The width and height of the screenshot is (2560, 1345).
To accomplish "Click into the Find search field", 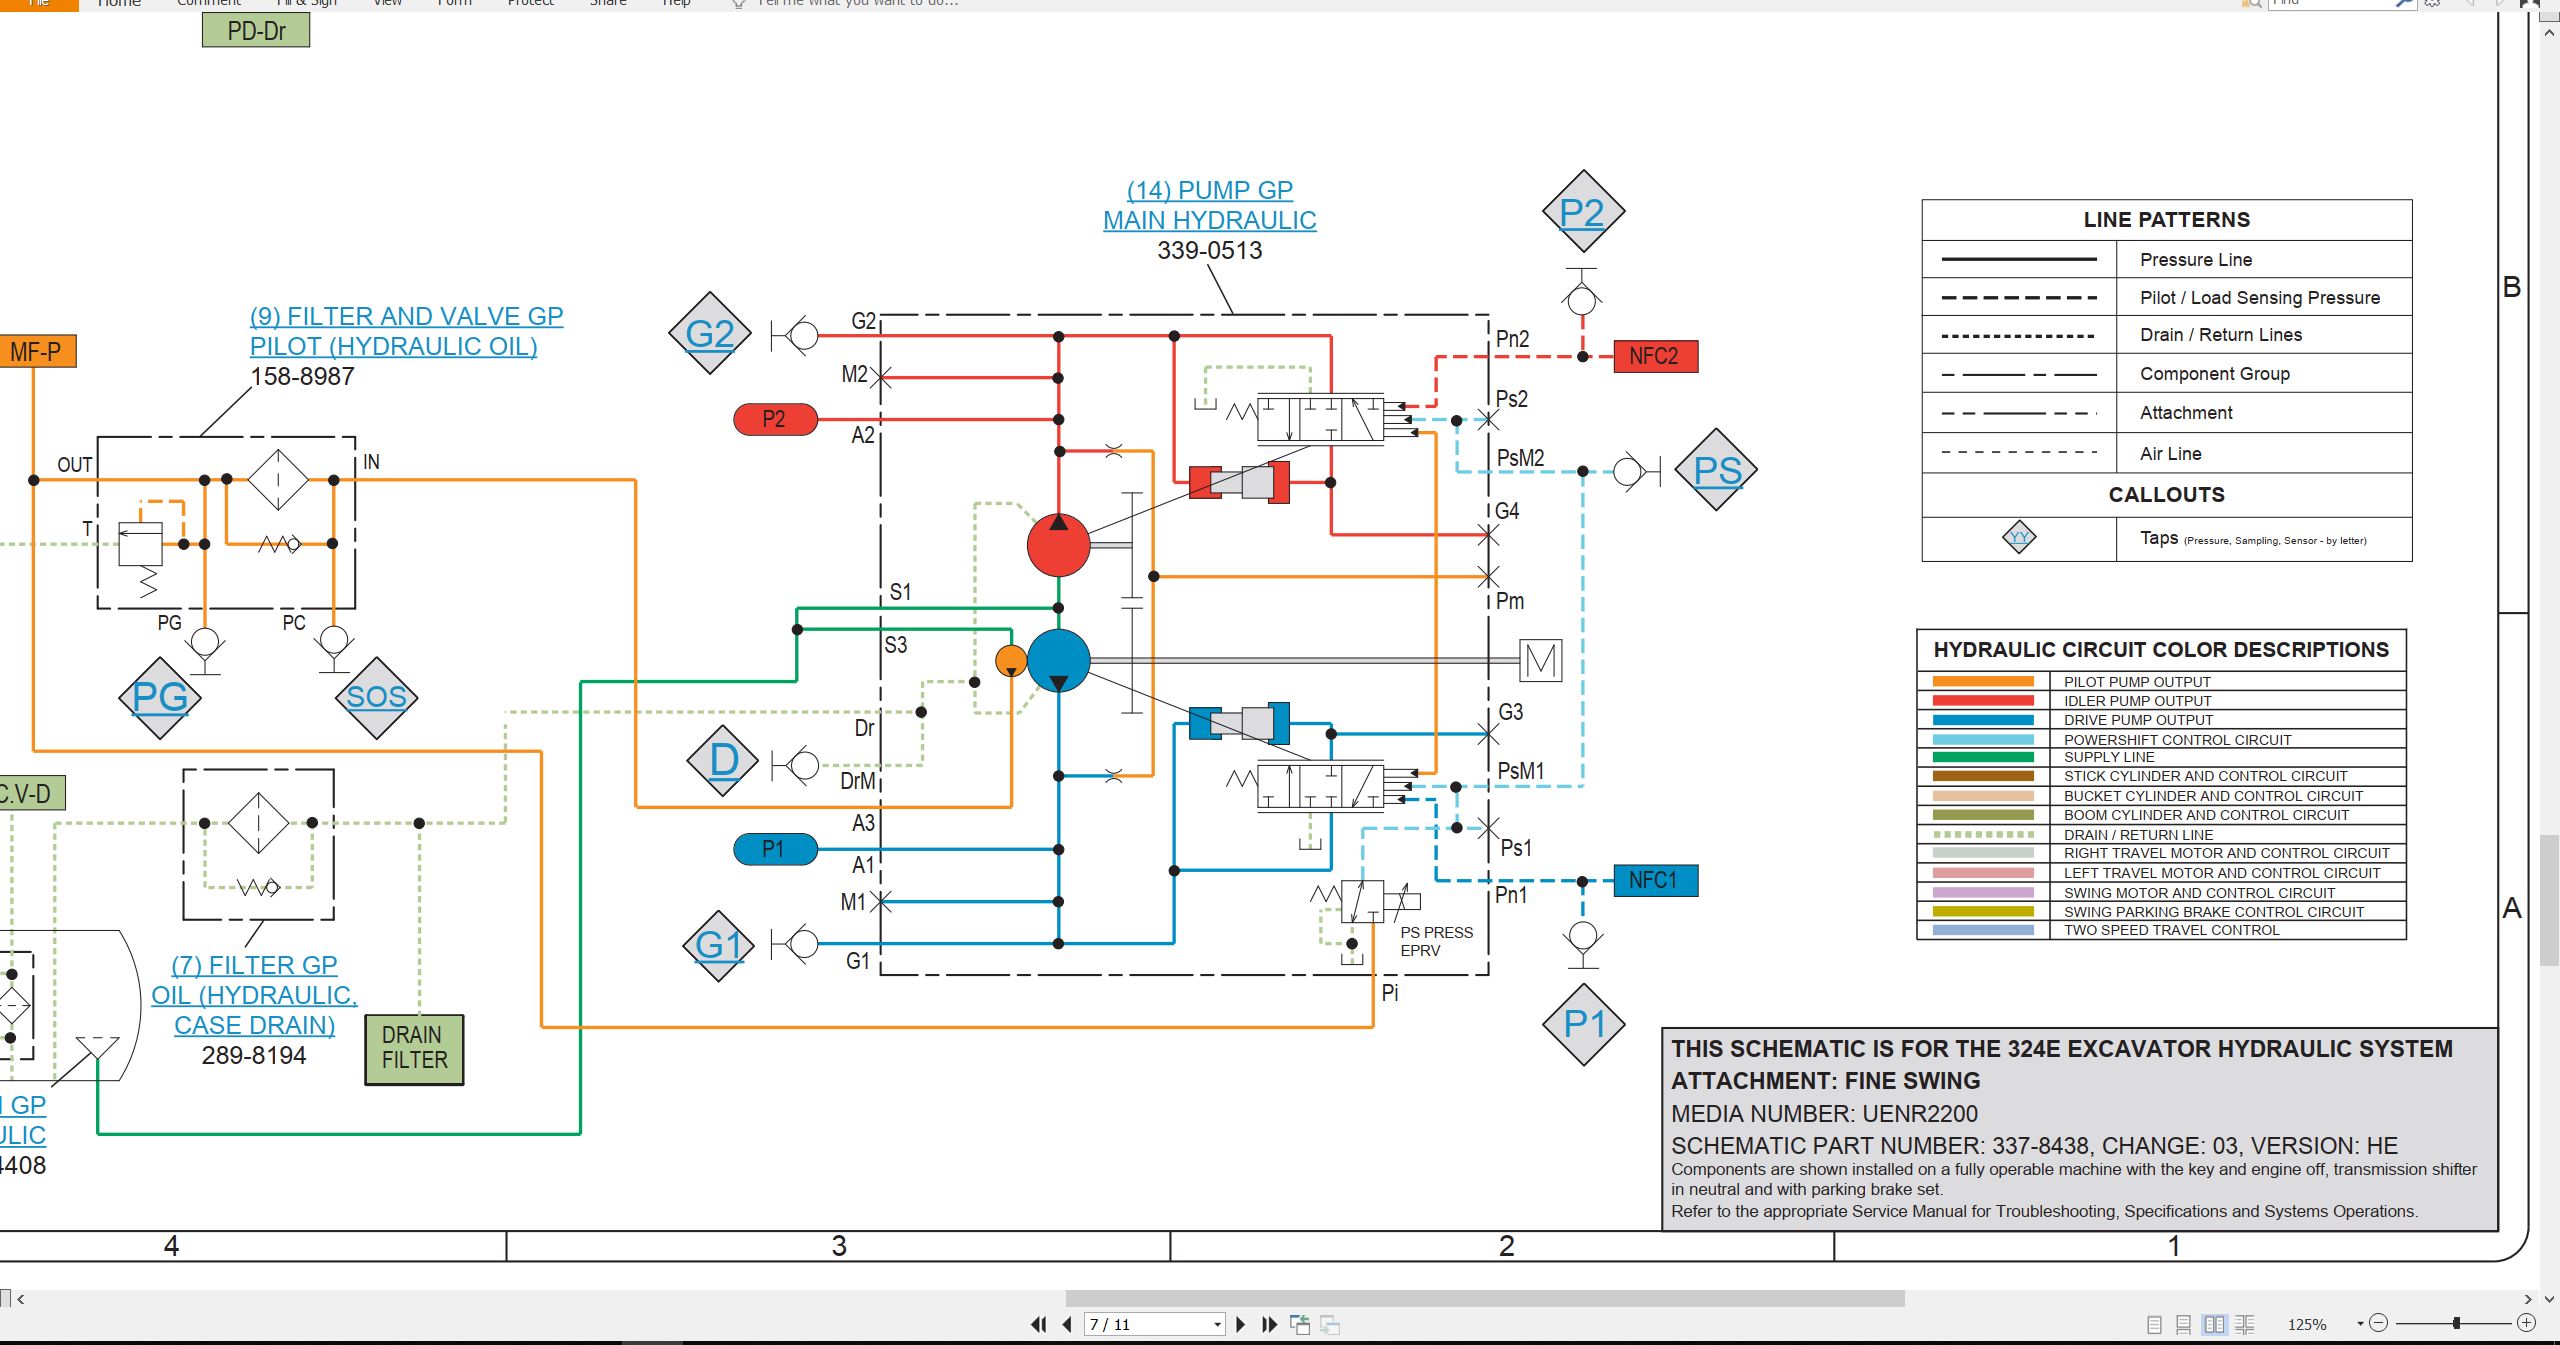I will click(2329, 3).
